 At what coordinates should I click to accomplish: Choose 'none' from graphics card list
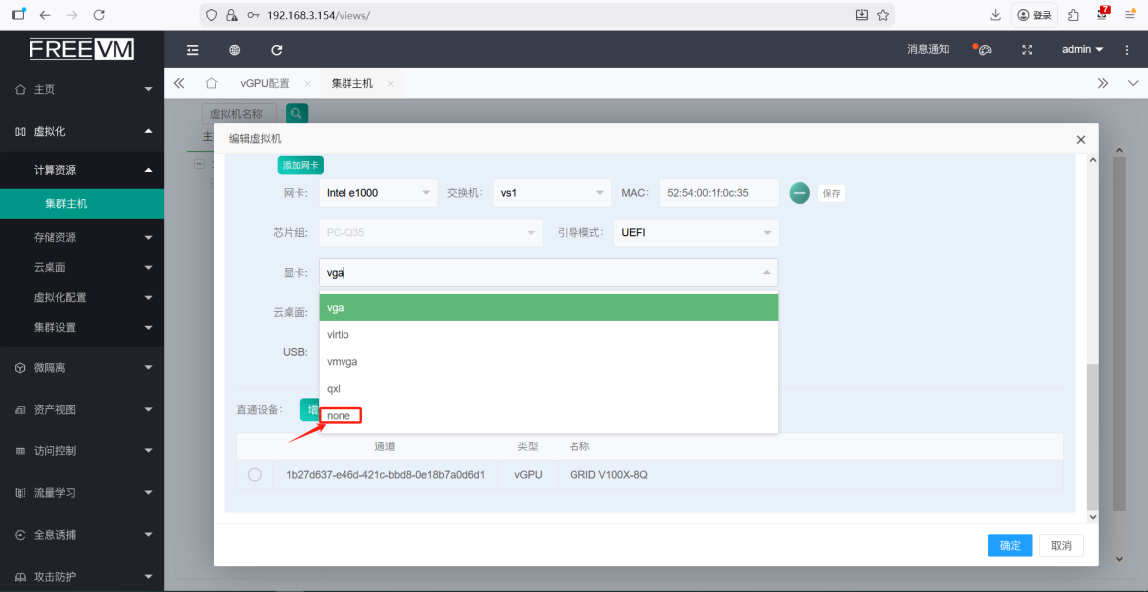click(x=339, y=415)
